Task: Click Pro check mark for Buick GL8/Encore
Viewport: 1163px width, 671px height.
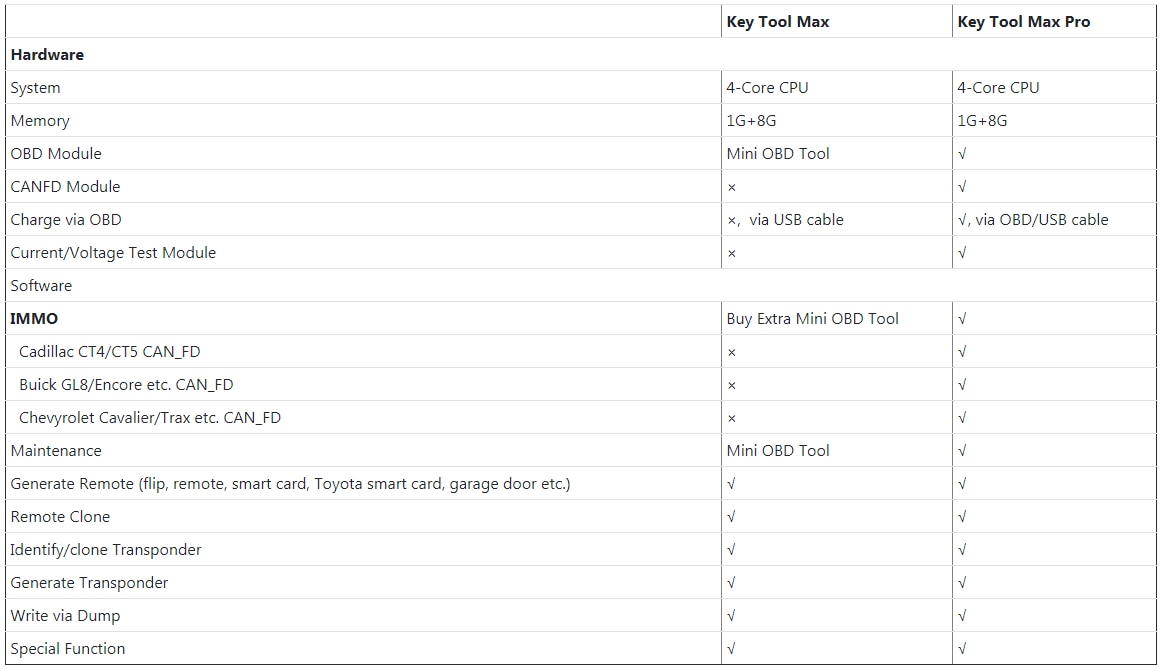Action: [x=962, y=385]
